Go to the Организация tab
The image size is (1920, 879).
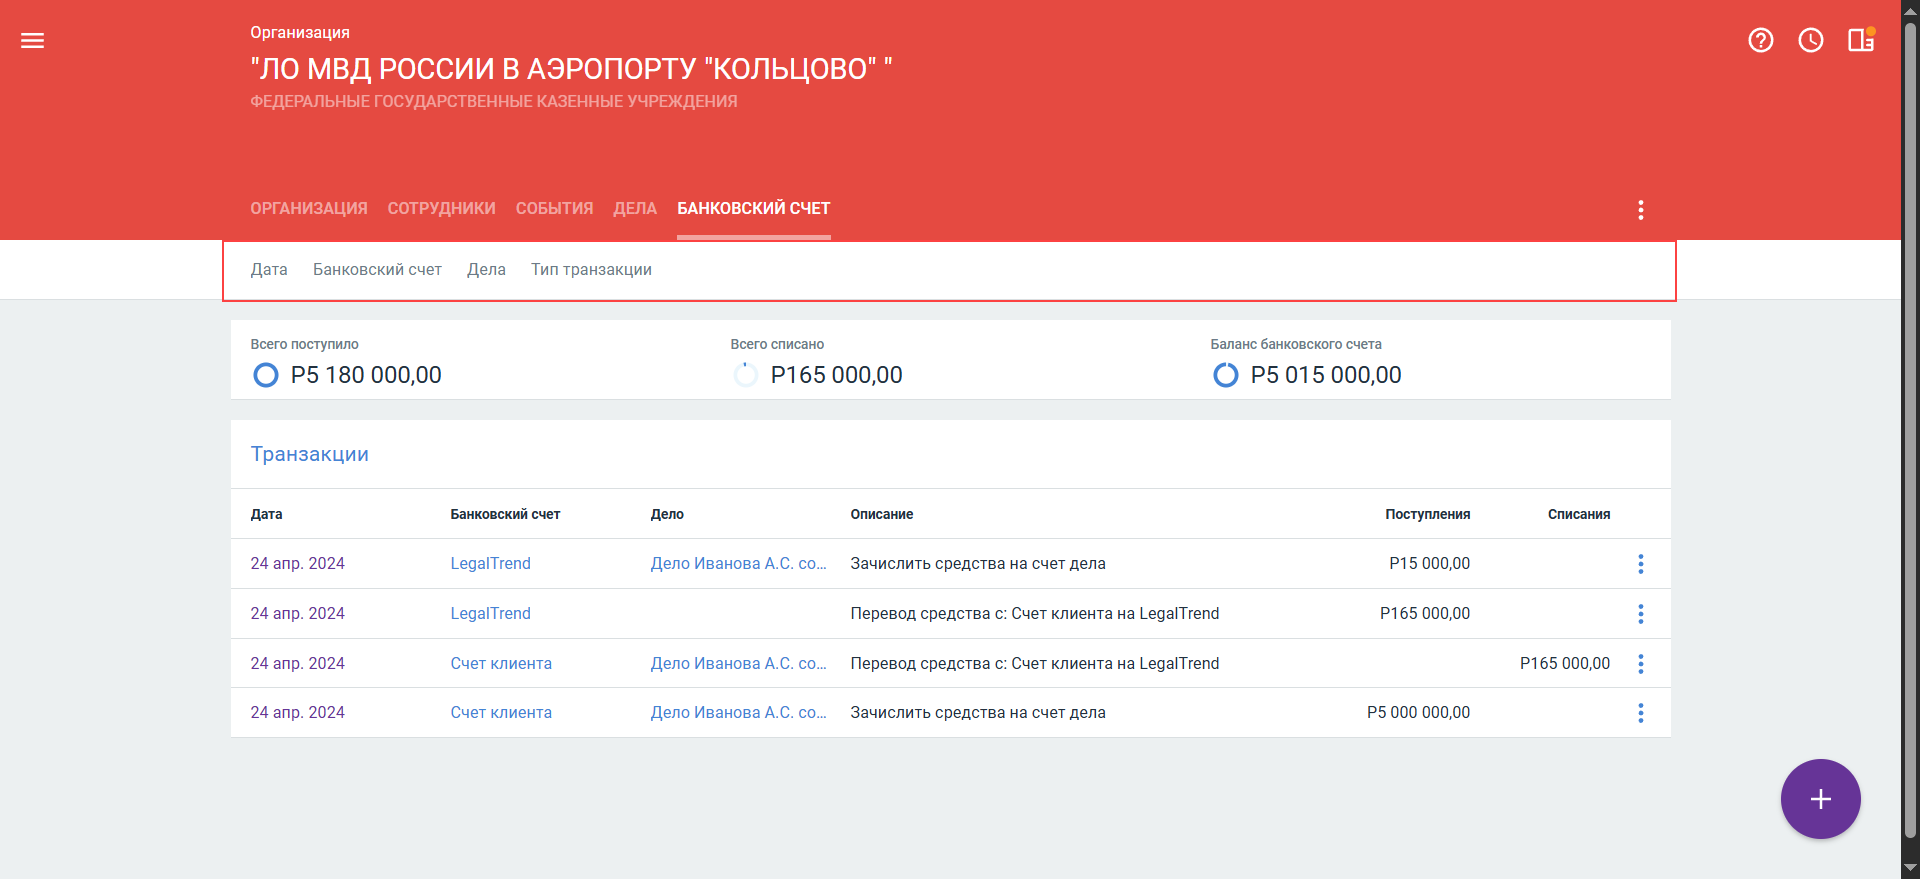(x=309, y=209)
